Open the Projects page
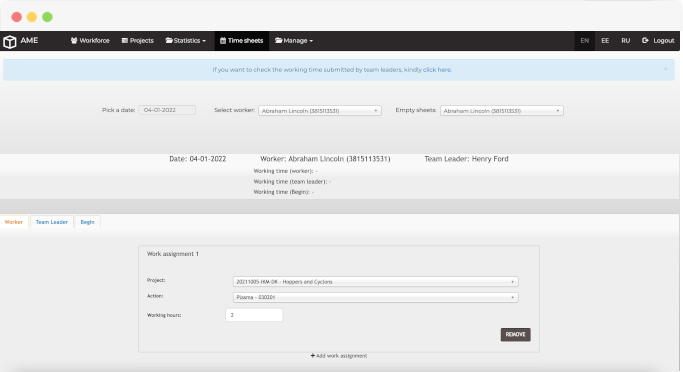This screenshot has width=683, height=372. tap(138, 41)
